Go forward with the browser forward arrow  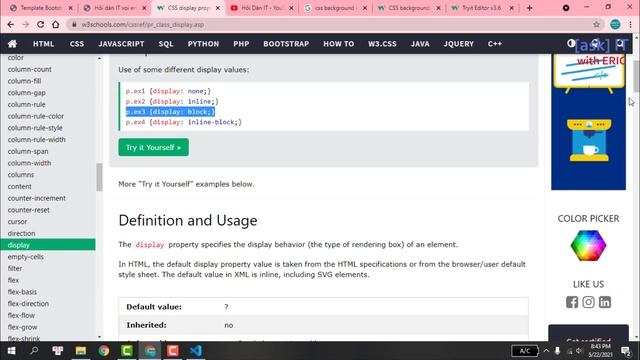pyautogui.click(x=25, y=24)
